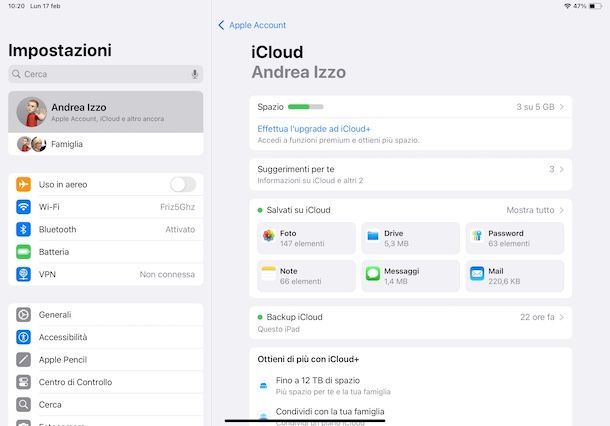Open the Note 66 elementi tile
The image size is (610, 426).
coord(306,276)
